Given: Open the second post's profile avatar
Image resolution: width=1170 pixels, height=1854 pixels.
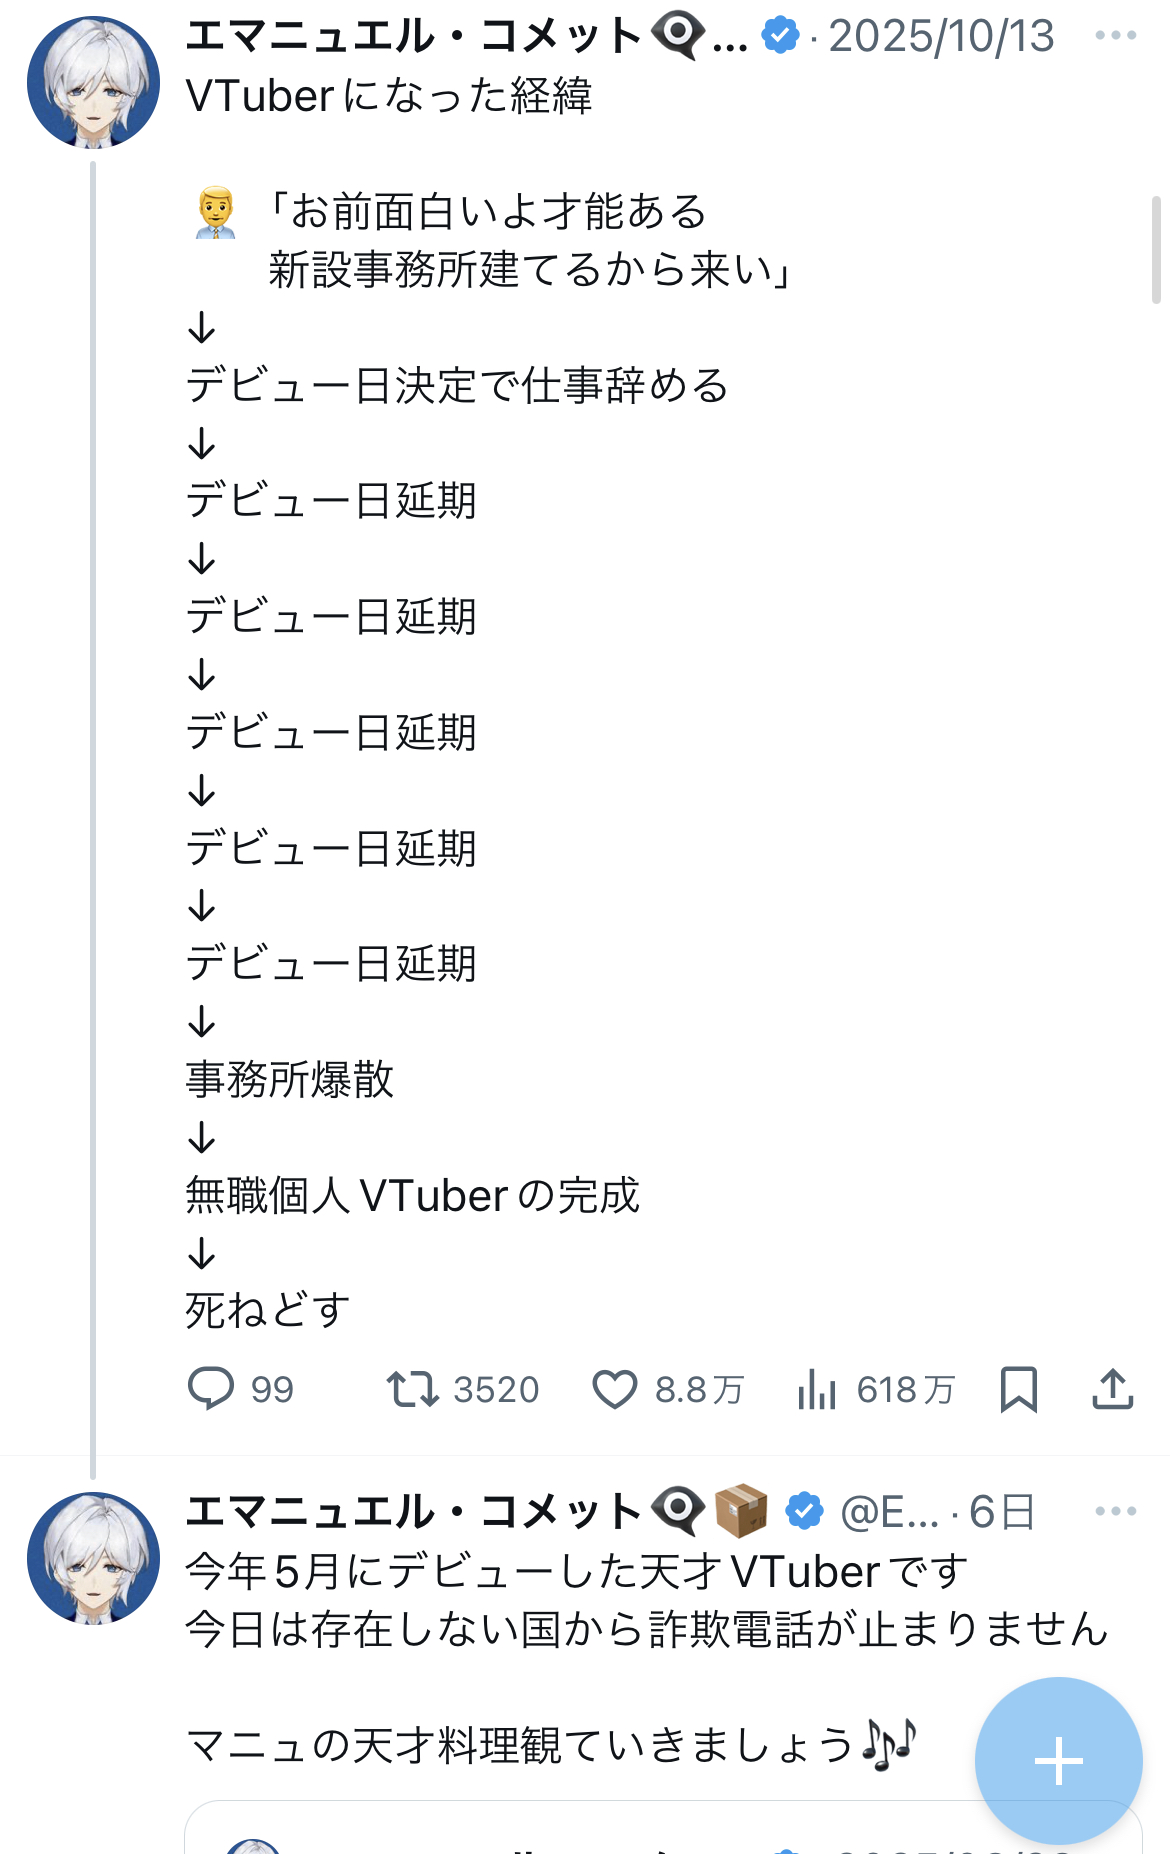Looking at the screenshot, I should click(93, 1558).
